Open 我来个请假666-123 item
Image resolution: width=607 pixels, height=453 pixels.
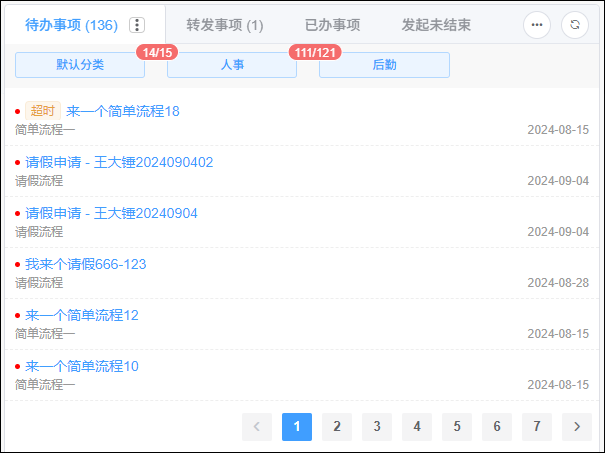[86, 264]
